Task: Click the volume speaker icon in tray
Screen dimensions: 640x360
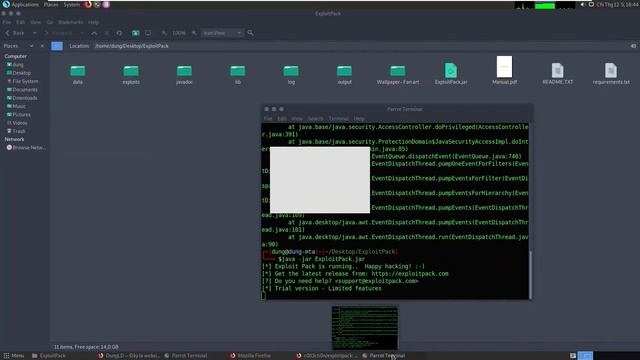Action: coord(582,4)
